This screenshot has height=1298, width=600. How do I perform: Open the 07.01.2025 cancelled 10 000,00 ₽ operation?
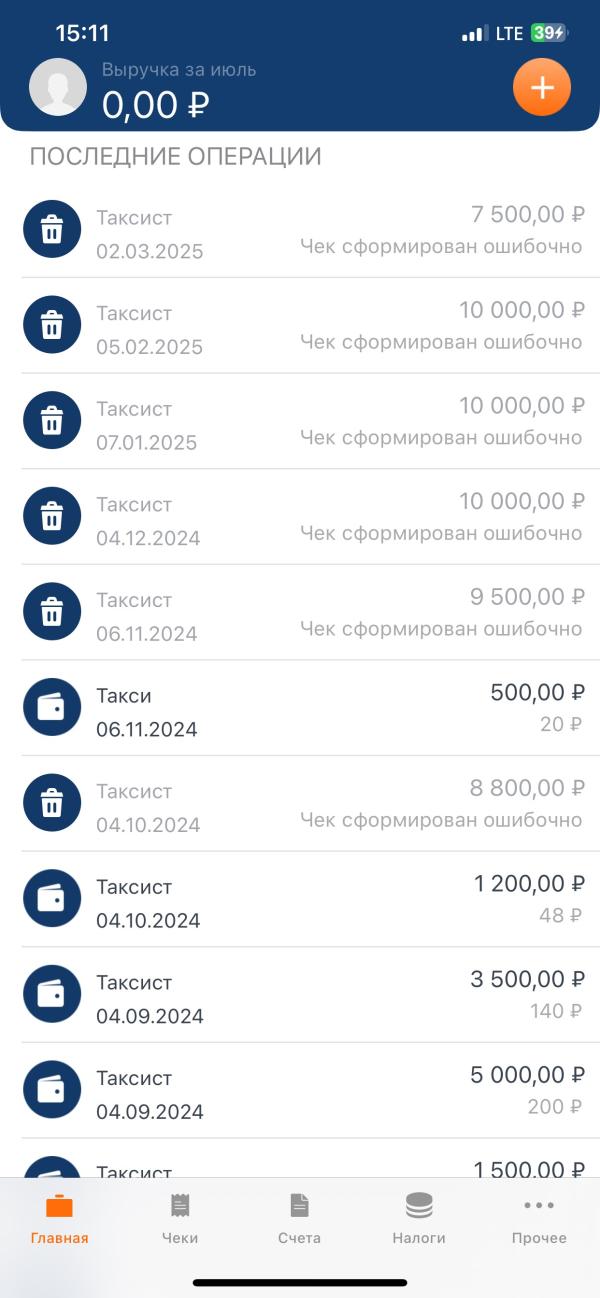[x=300, y=421]
